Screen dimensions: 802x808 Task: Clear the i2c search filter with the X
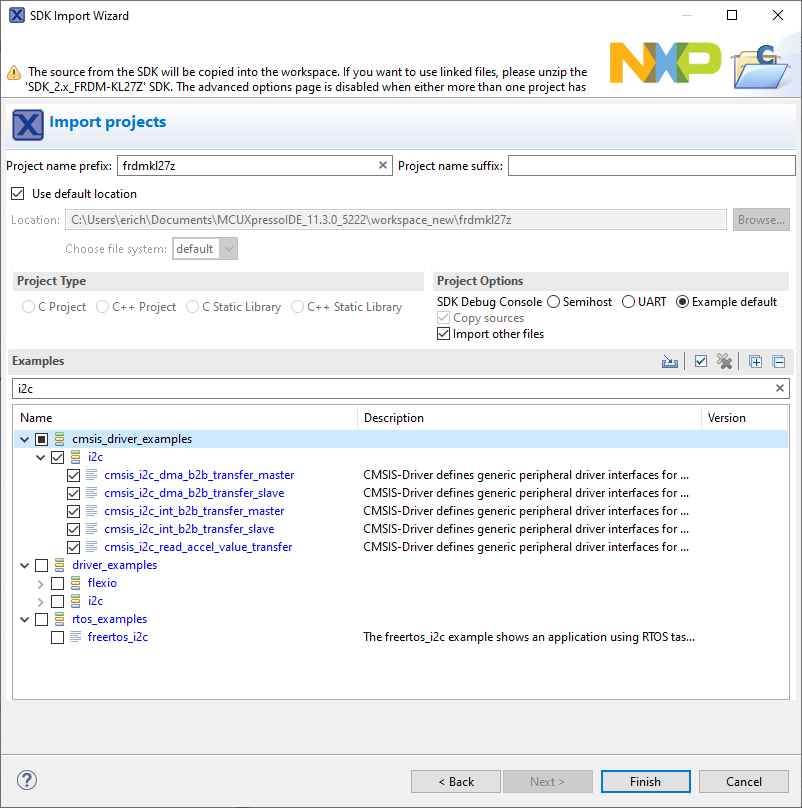pyautogui.click(x=779, y=388)
